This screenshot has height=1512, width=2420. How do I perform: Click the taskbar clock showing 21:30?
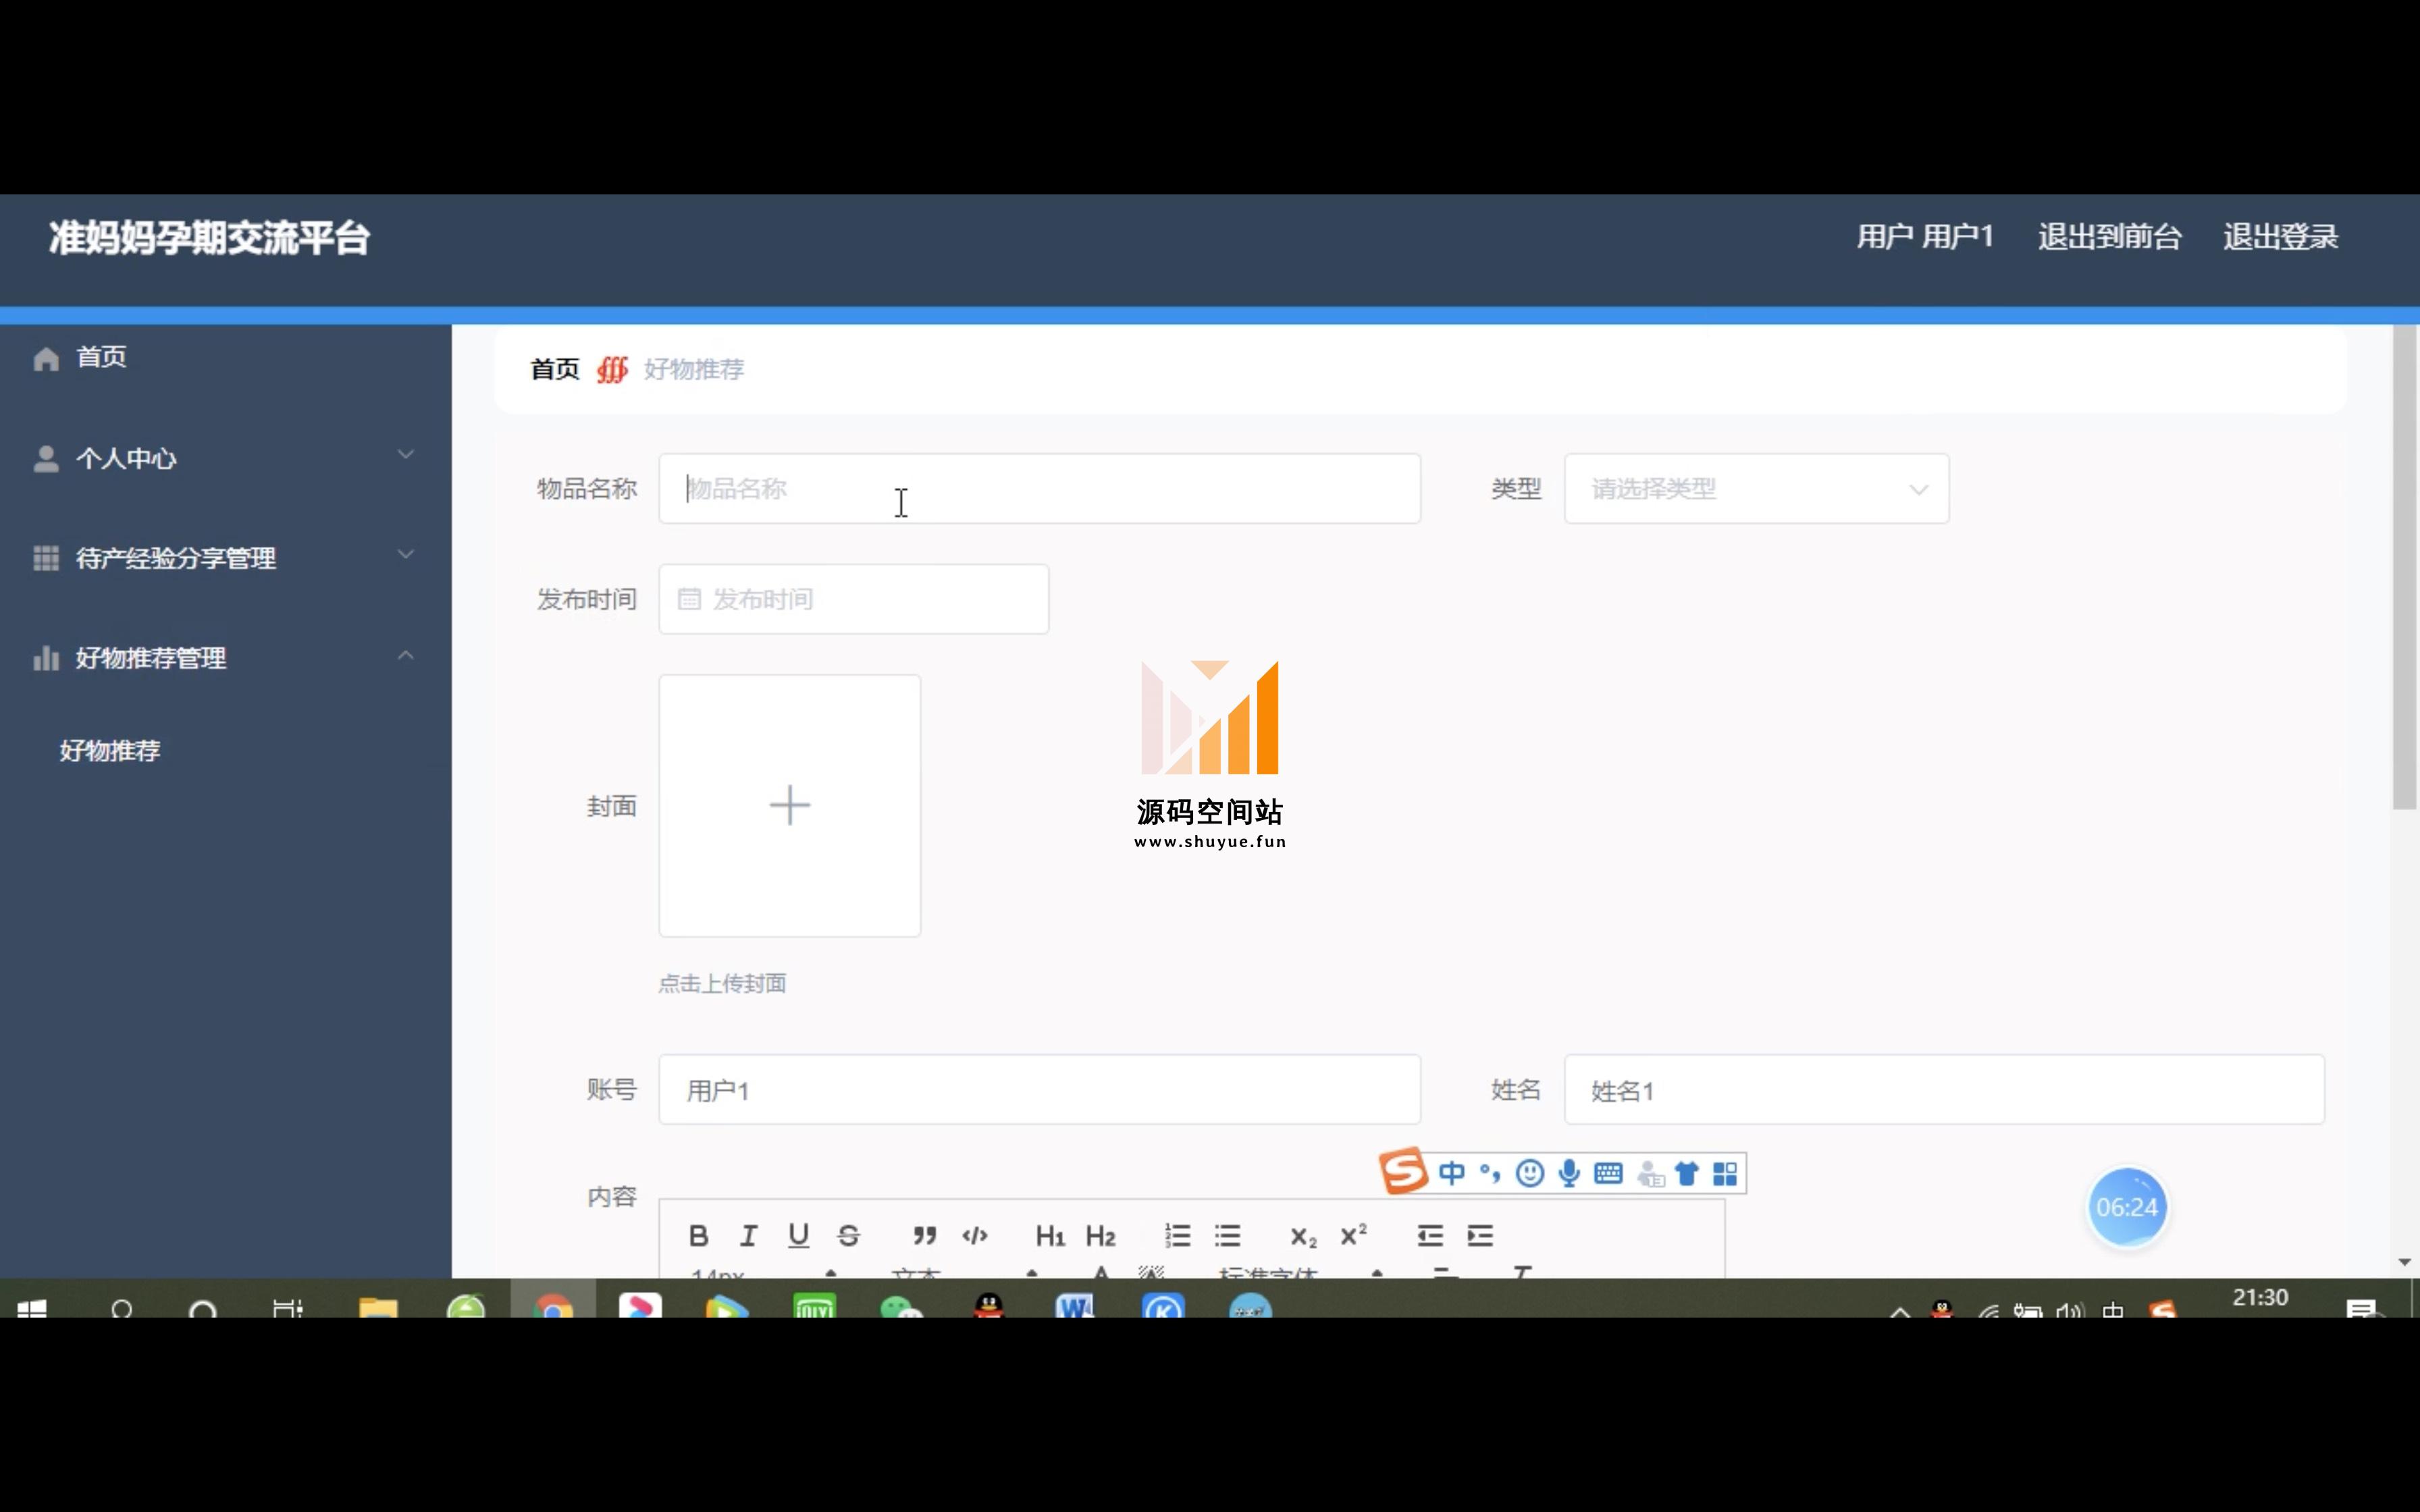tap(2260, 1298)
